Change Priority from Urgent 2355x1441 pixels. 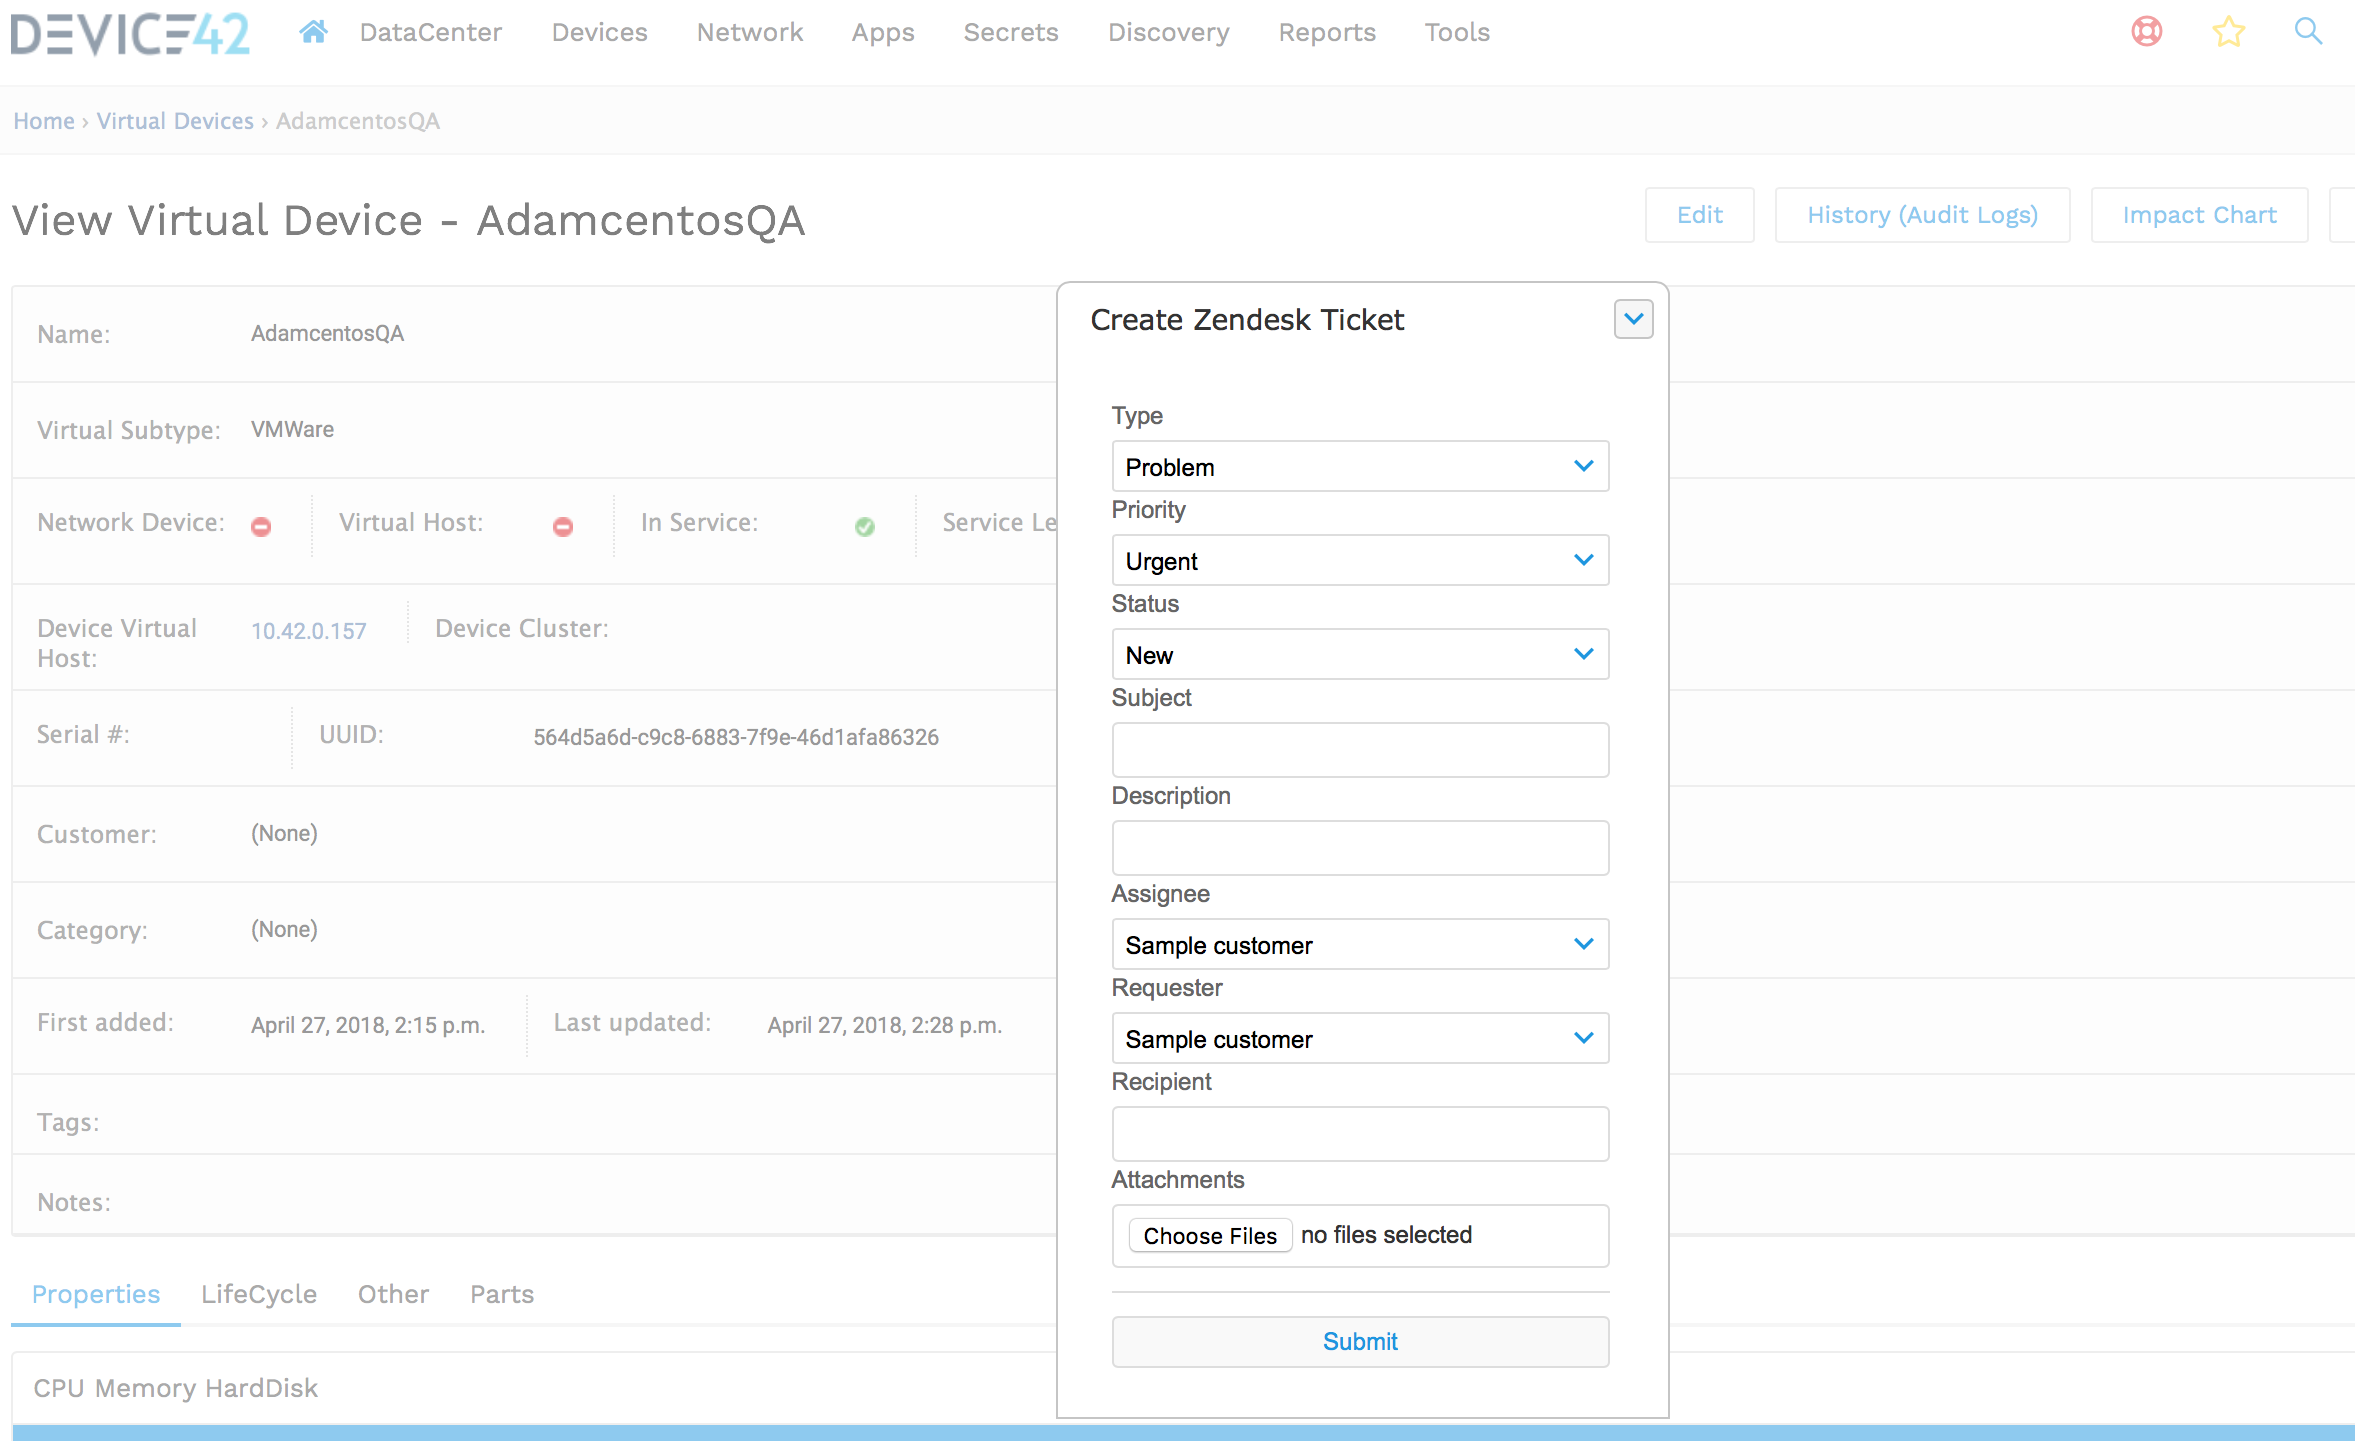(1359, 560)
